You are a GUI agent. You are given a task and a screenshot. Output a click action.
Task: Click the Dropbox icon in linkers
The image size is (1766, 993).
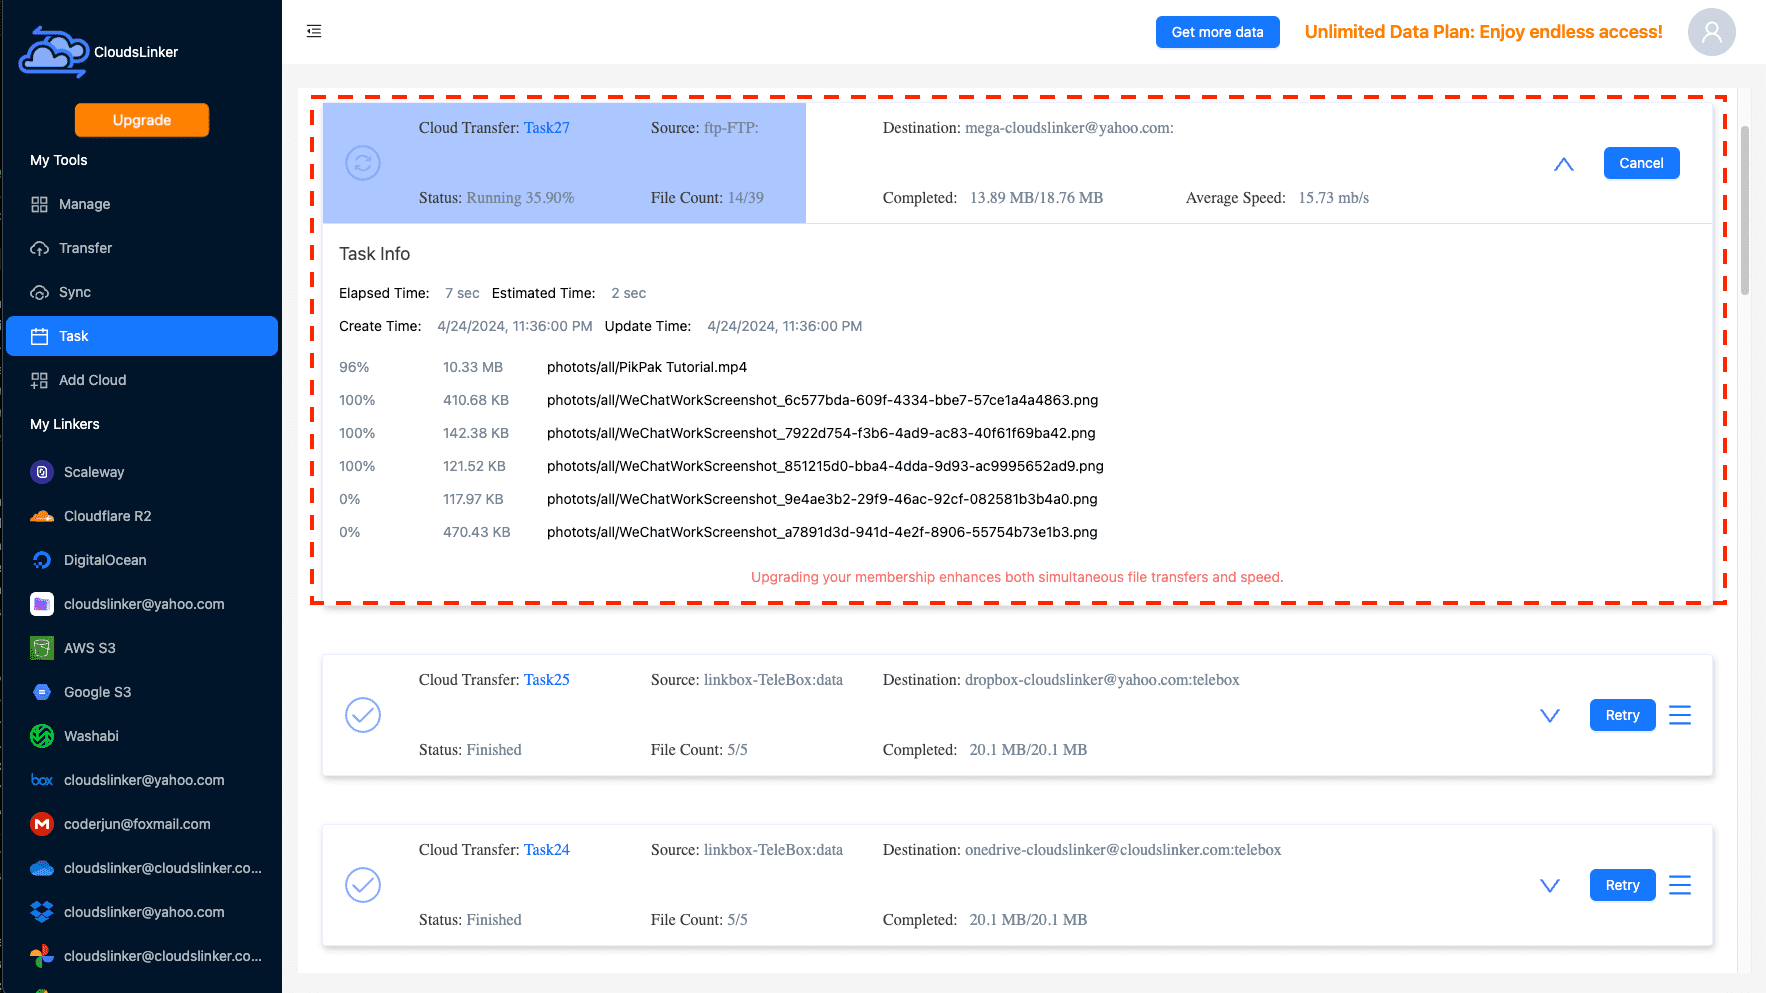[x=42, y=912]
